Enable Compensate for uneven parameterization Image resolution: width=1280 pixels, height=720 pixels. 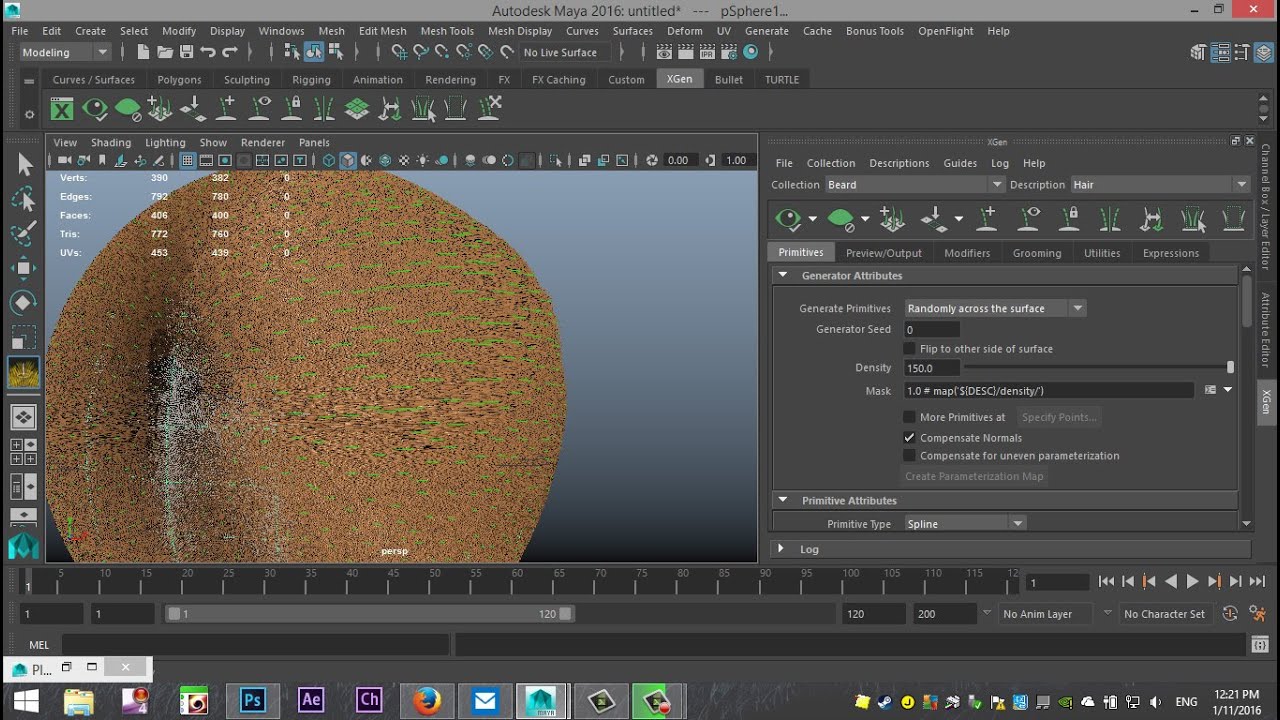[x=909, y=456]
